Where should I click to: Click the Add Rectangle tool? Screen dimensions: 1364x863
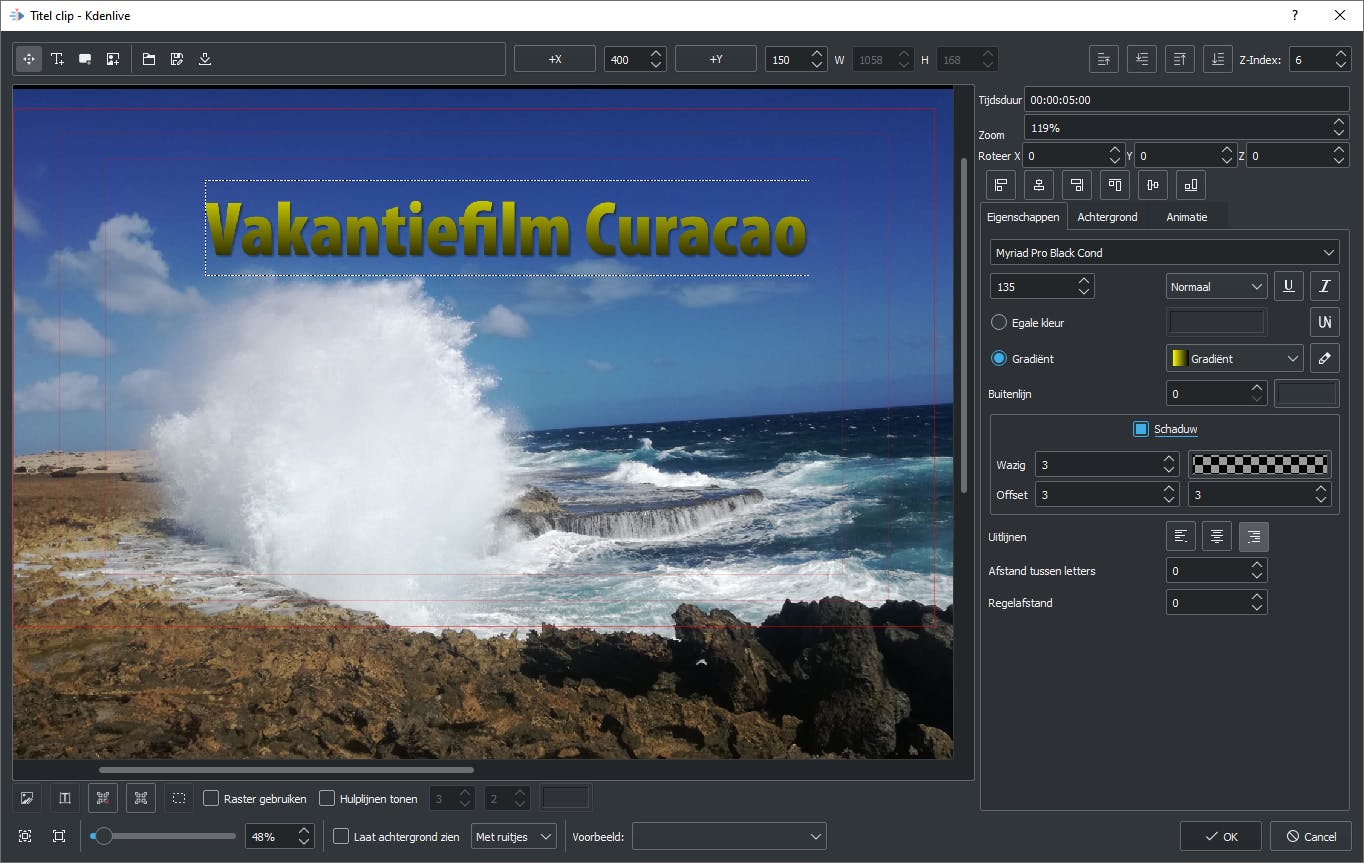[85, 60]
